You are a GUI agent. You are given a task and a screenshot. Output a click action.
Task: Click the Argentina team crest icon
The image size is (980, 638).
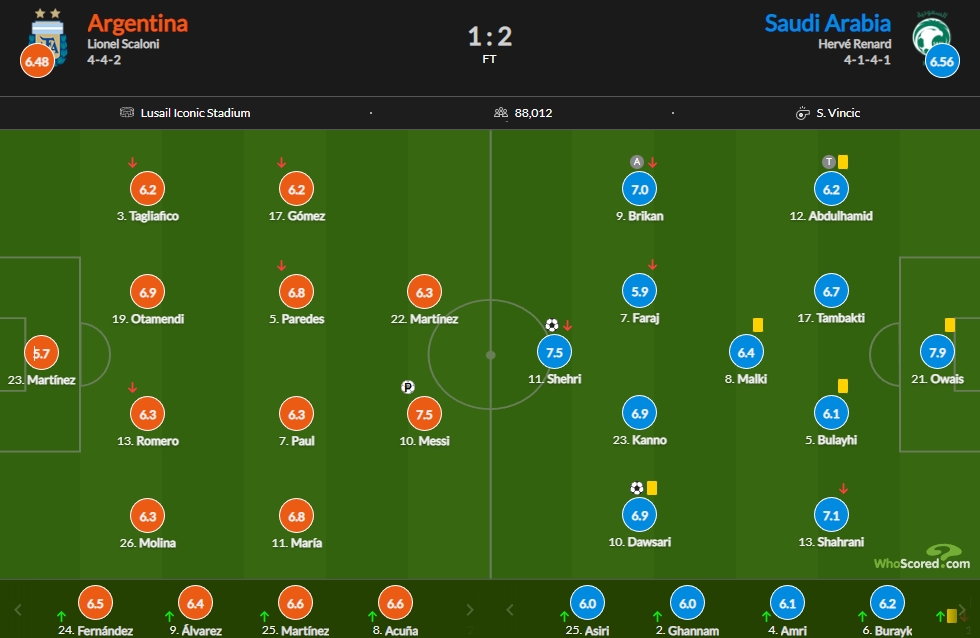coord(48,36)
